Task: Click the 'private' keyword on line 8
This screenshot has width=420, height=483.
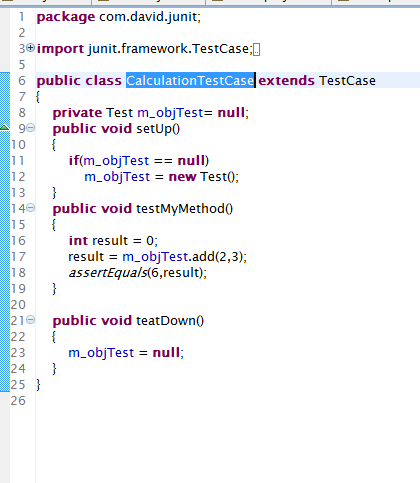Action: point(77,113)
